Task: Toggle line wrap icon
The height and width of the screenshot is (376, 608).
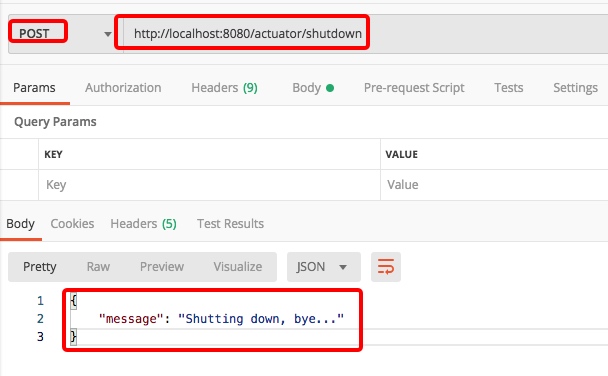Action: coord(386,267)
